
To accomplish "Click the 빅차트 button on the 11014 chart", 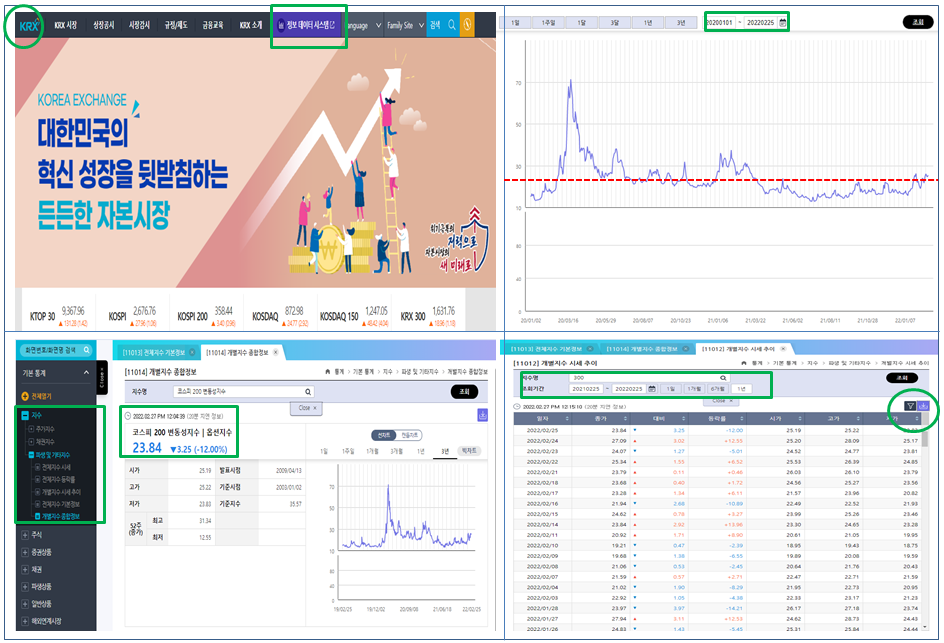I will (x=469, y=450).
